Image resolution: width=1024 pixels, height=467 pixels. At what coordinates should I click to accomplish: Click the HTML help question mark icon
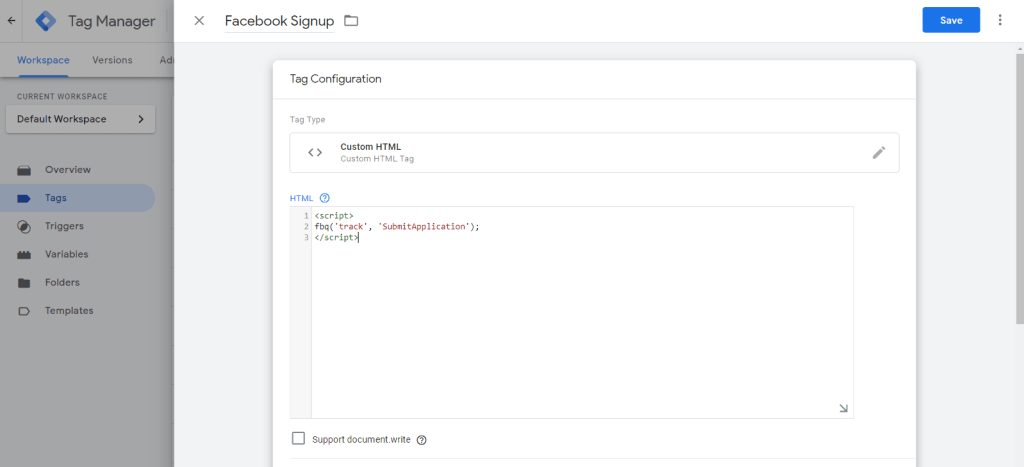324,198
